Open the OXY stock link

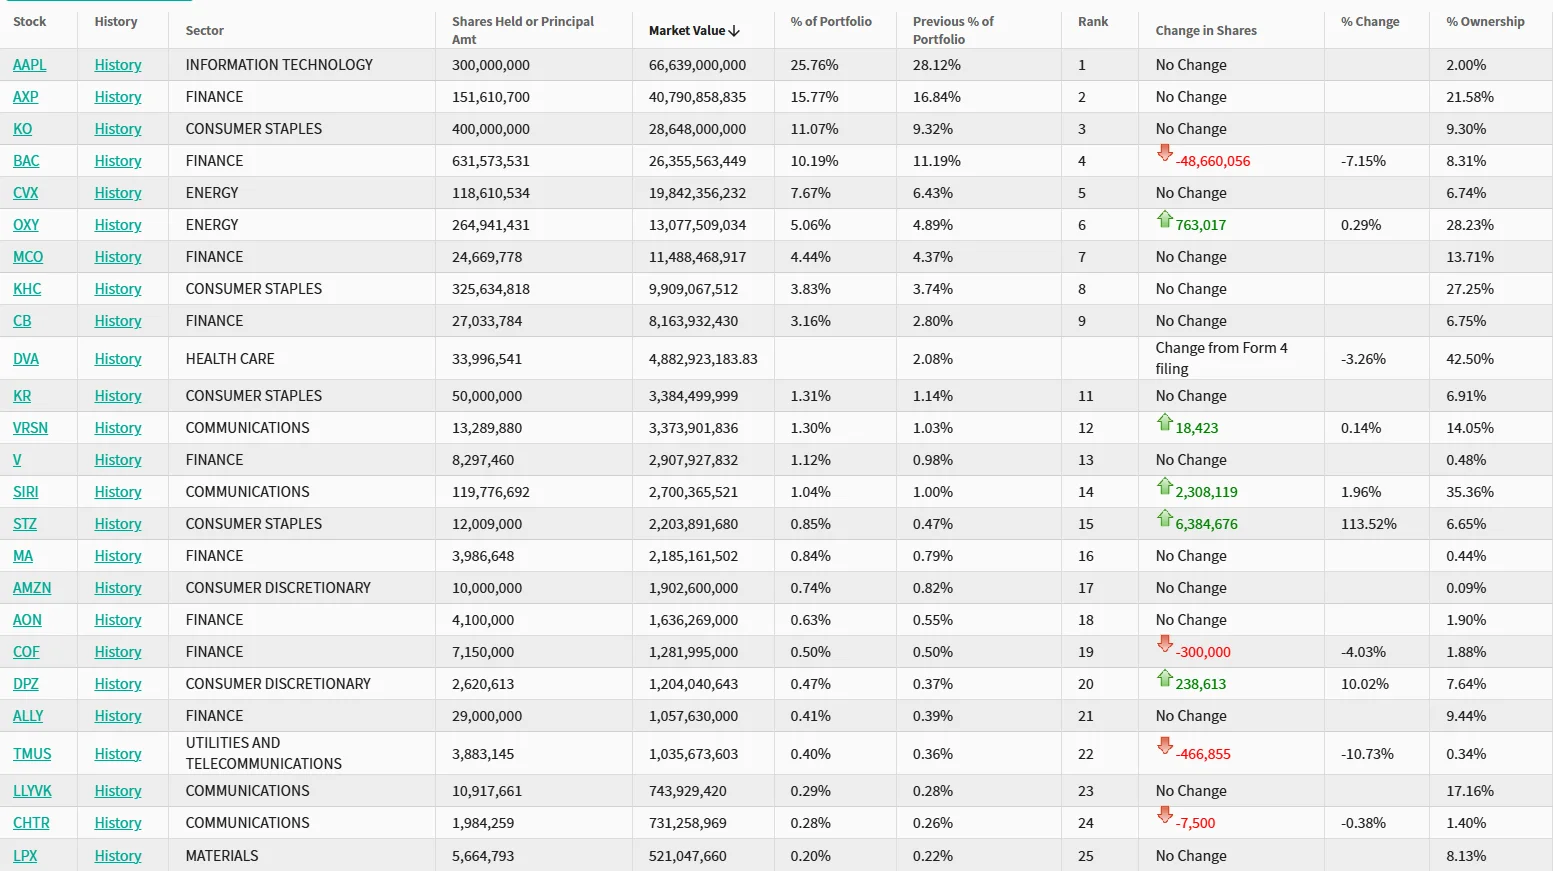[x=26, y=225]
